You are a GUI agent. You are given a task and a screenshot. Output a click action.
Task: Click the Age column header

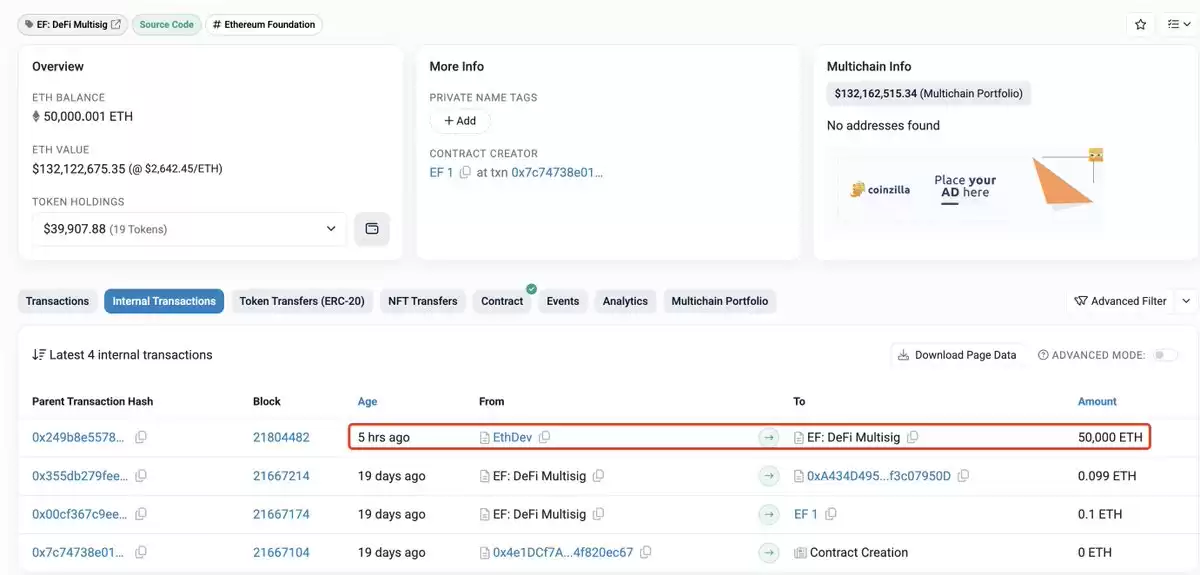click(x=367, y=401)
